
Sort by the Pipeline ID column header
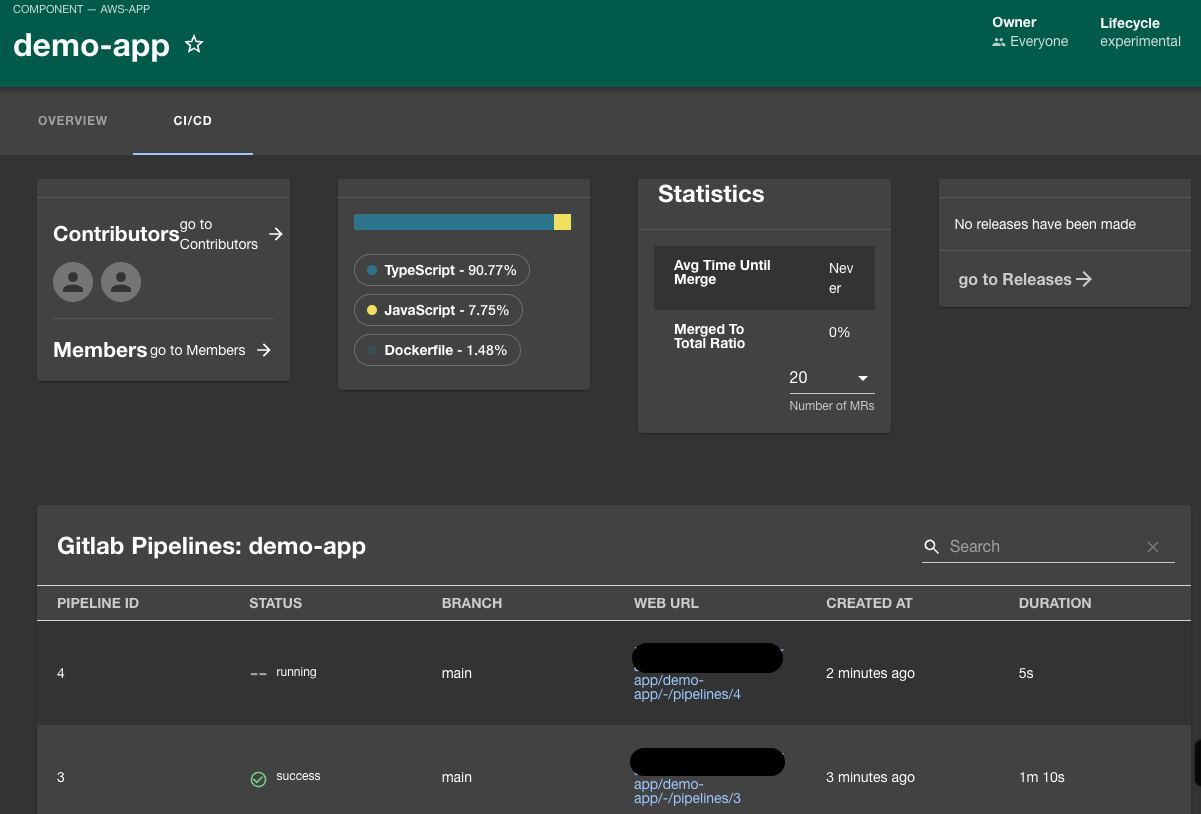98,603
